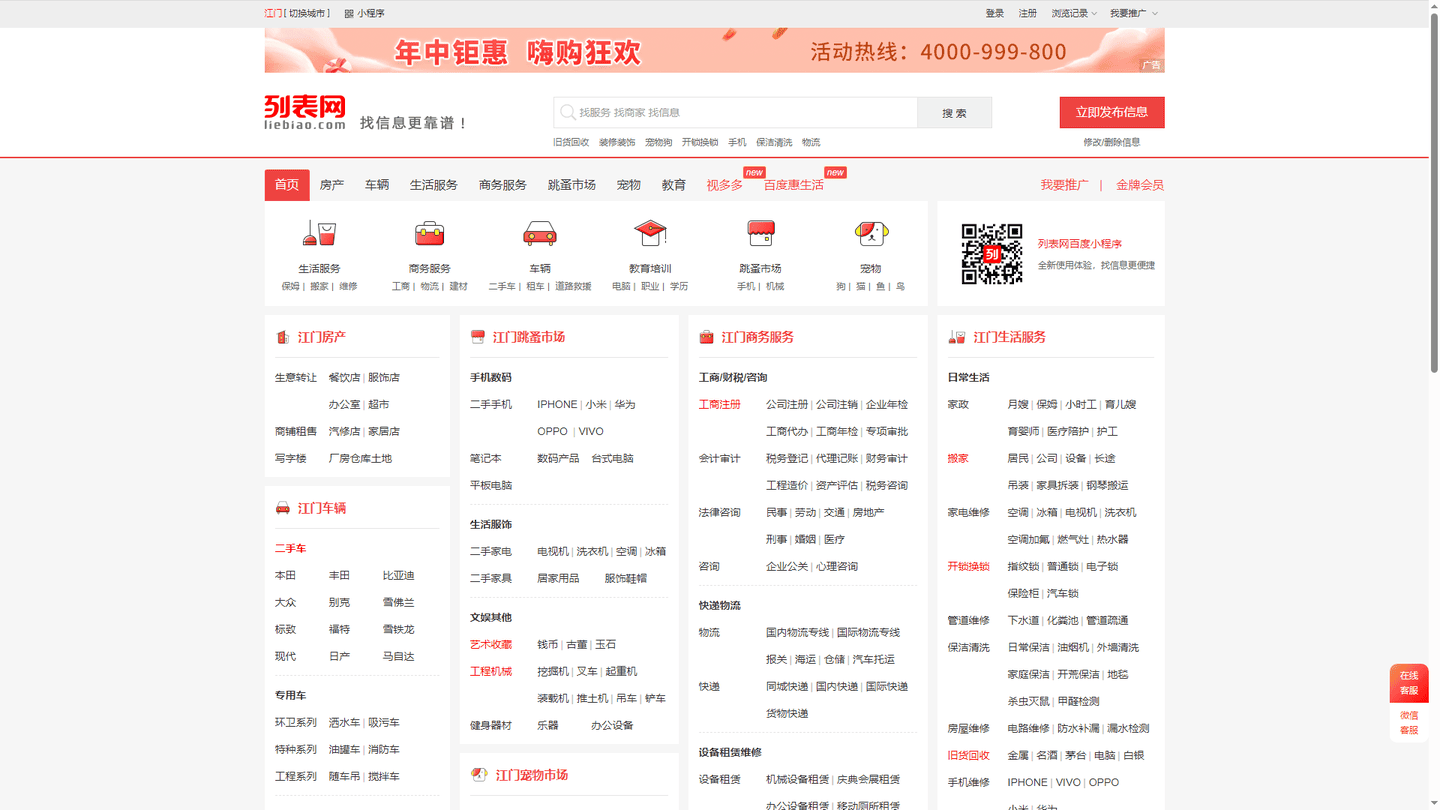This screenshot has width=1440, height=810.
Task: Open the 生活服务 category icon
Action: [x=319, y=233]
